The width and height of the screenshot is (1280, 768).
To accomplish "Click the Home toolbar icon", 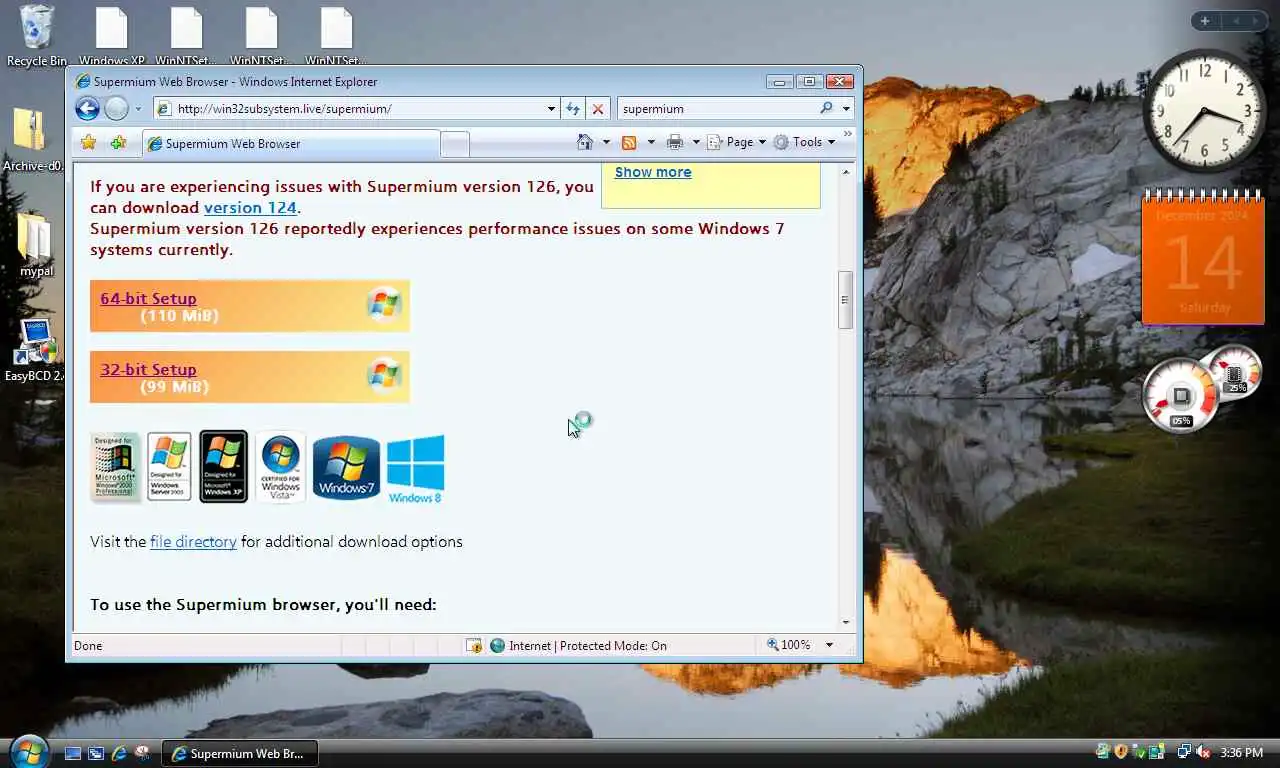I will pos(585,142).
